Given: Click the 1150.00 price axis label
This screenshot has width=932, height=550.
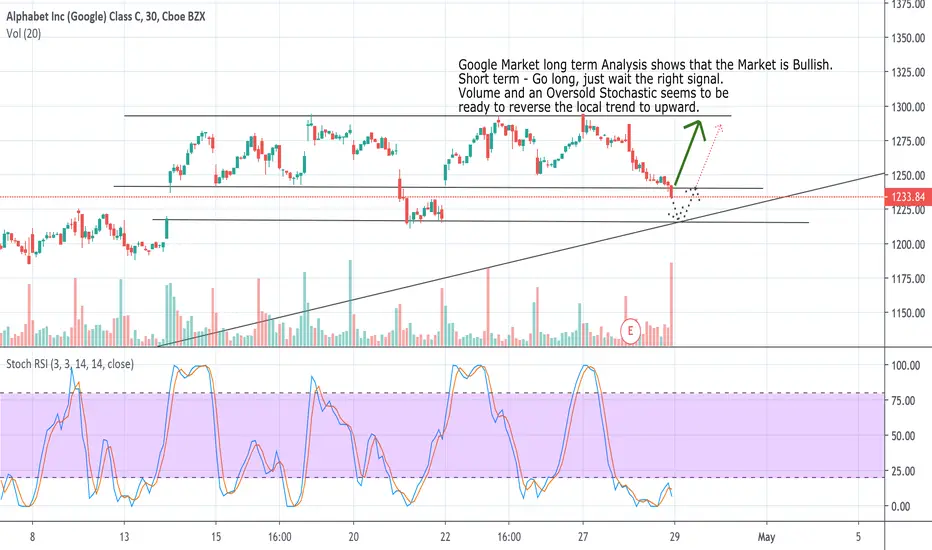Looking at the screenshot, I should 908,313.
